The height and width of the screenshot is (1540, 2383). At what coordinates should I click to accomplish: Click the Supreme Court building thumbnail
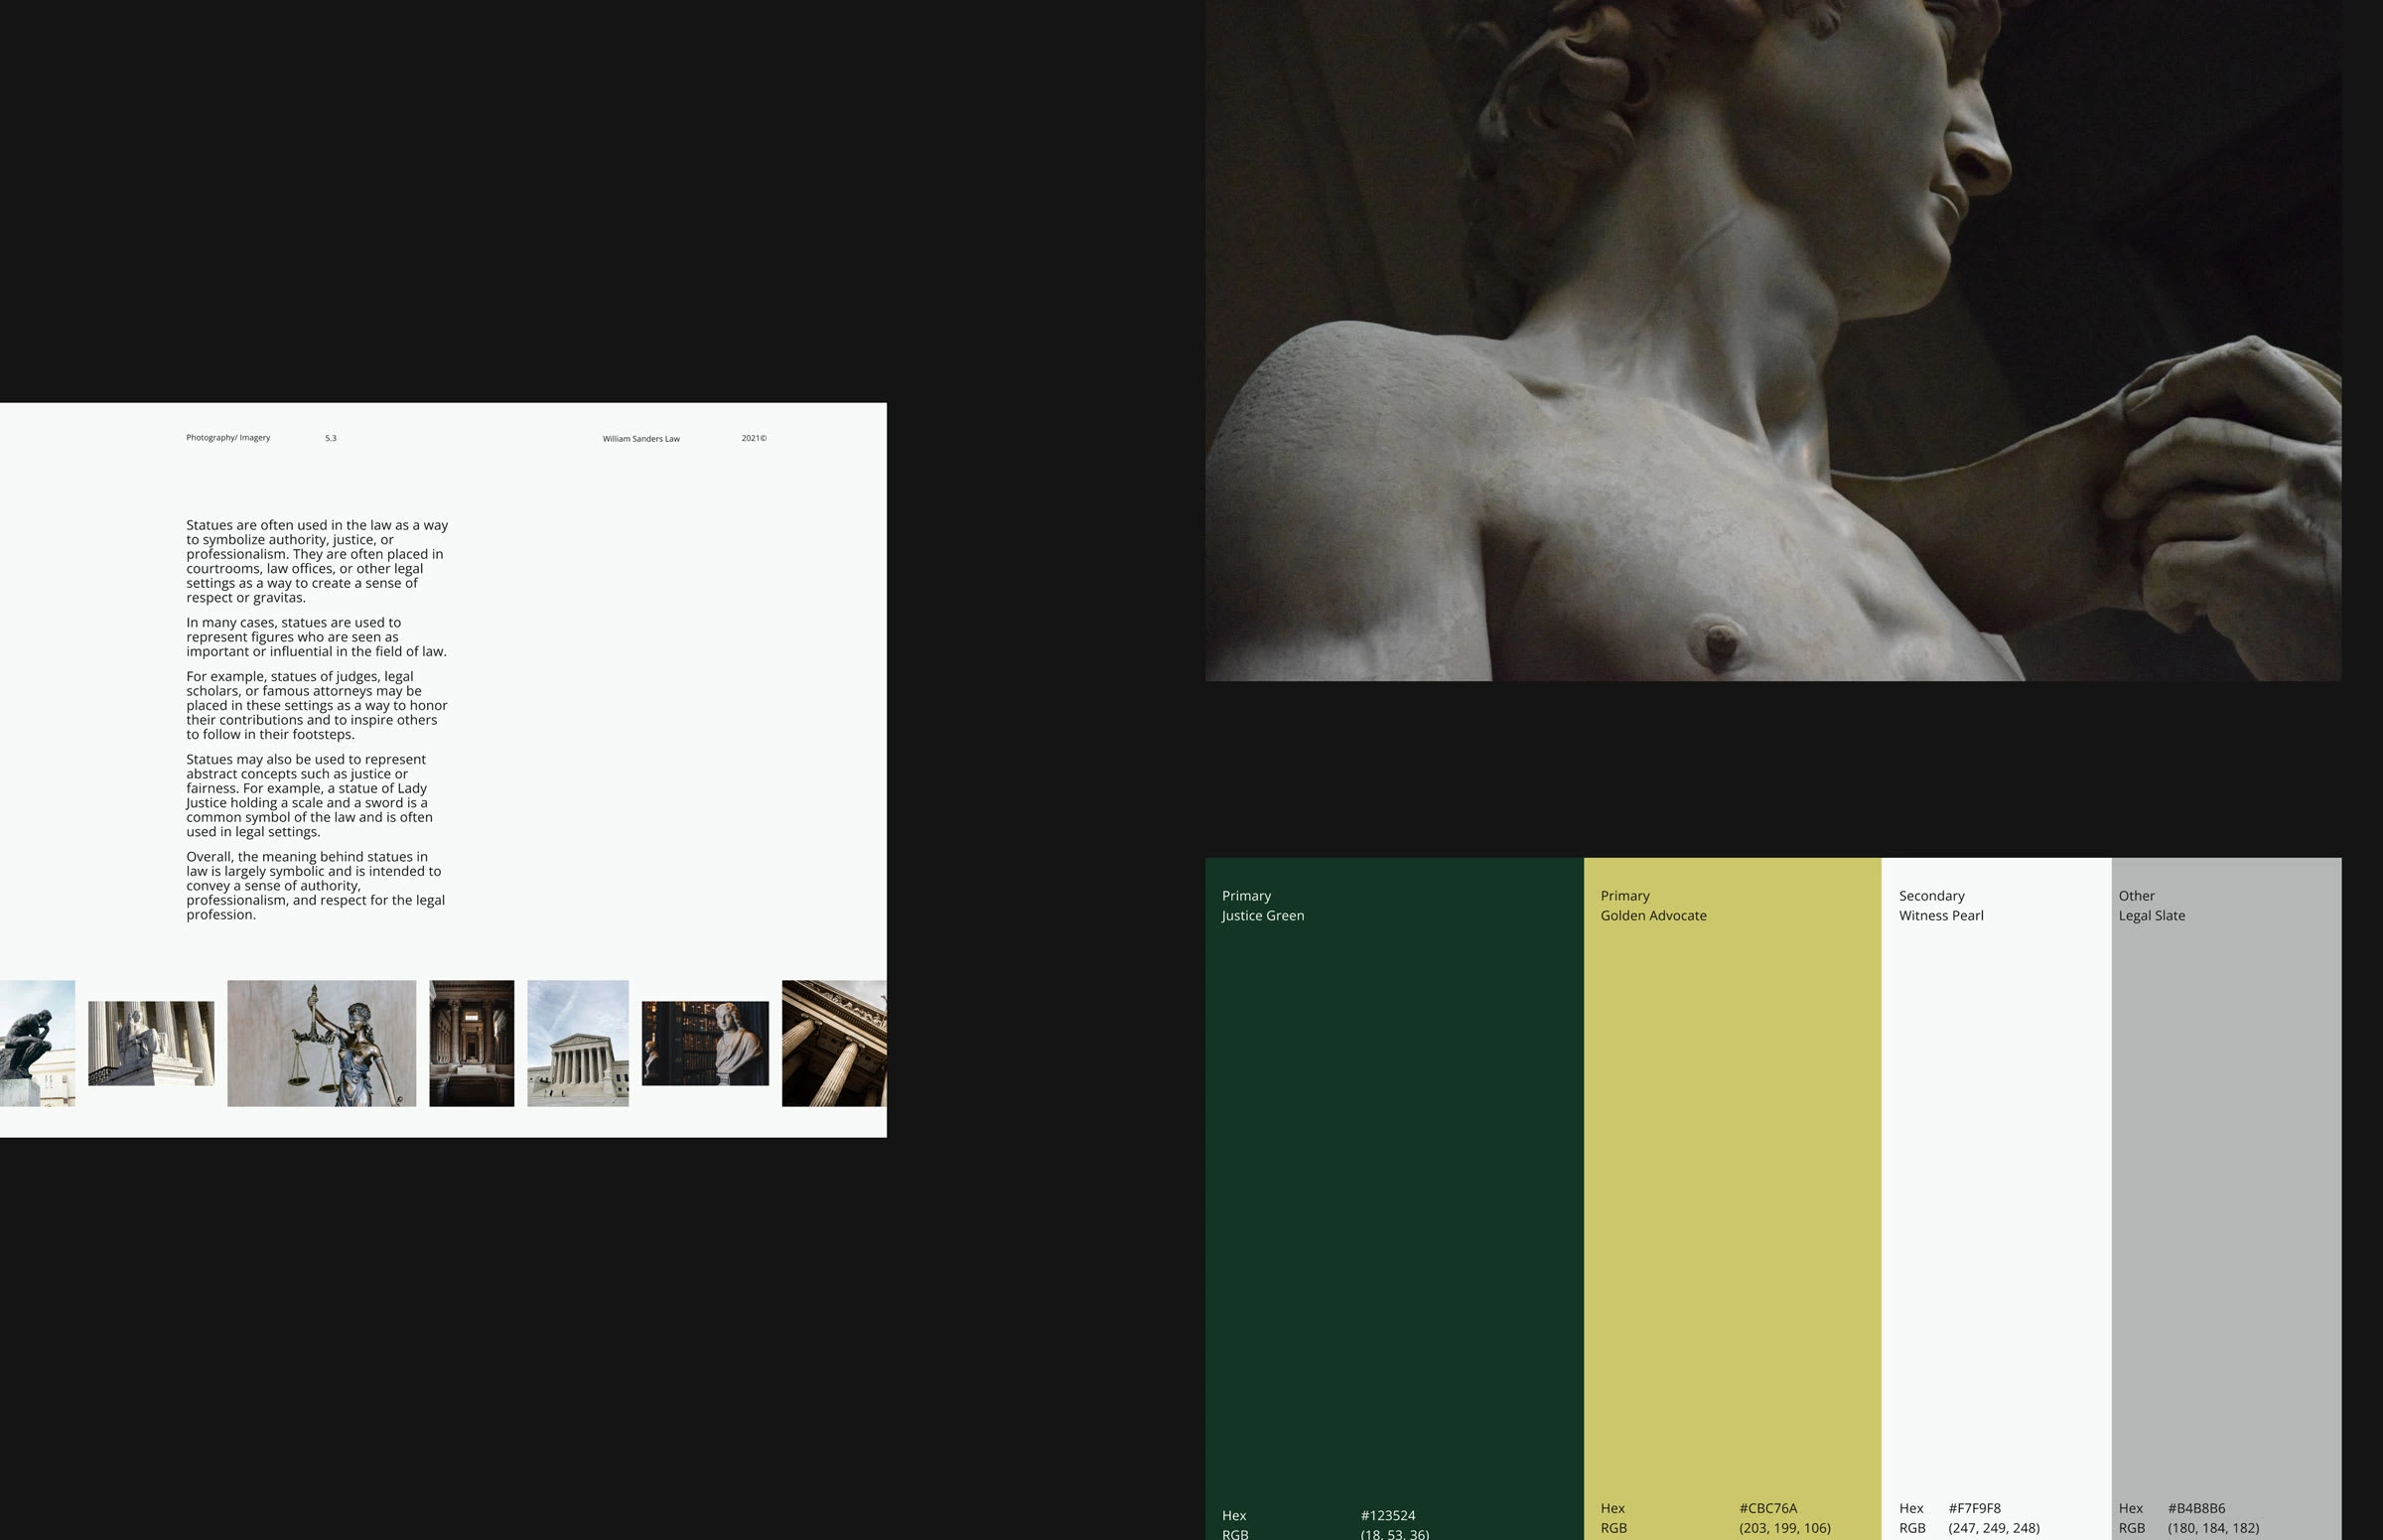(x=578, y=1043)
